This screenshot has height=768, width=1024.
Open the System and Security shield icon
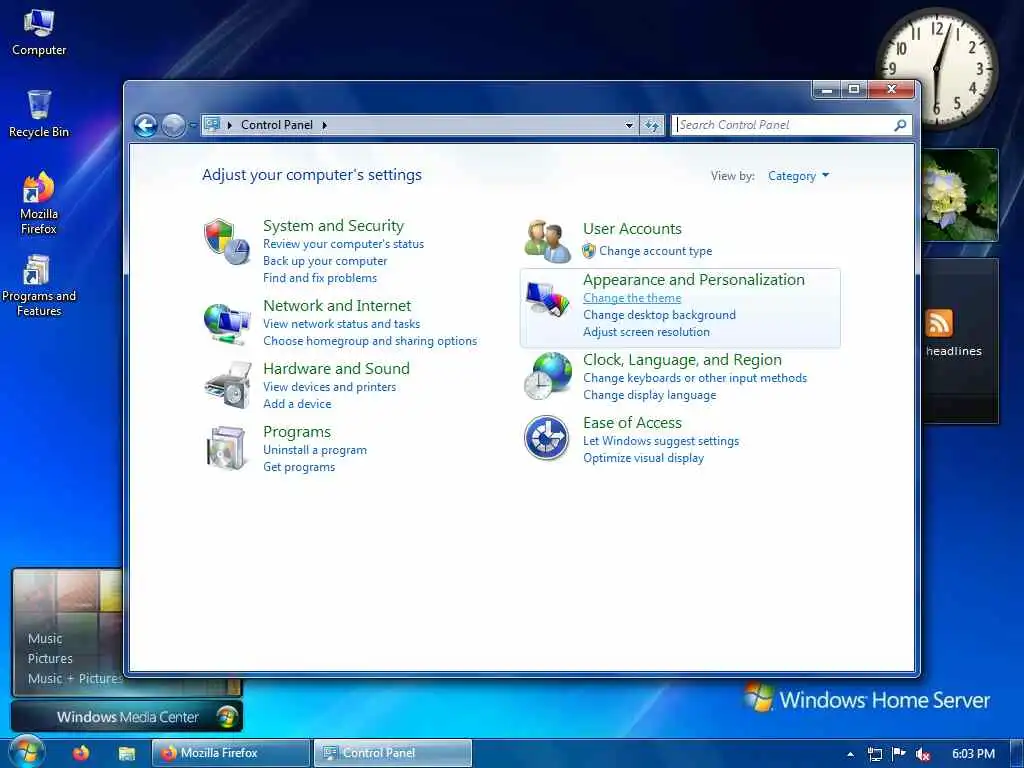coord(227,242)
